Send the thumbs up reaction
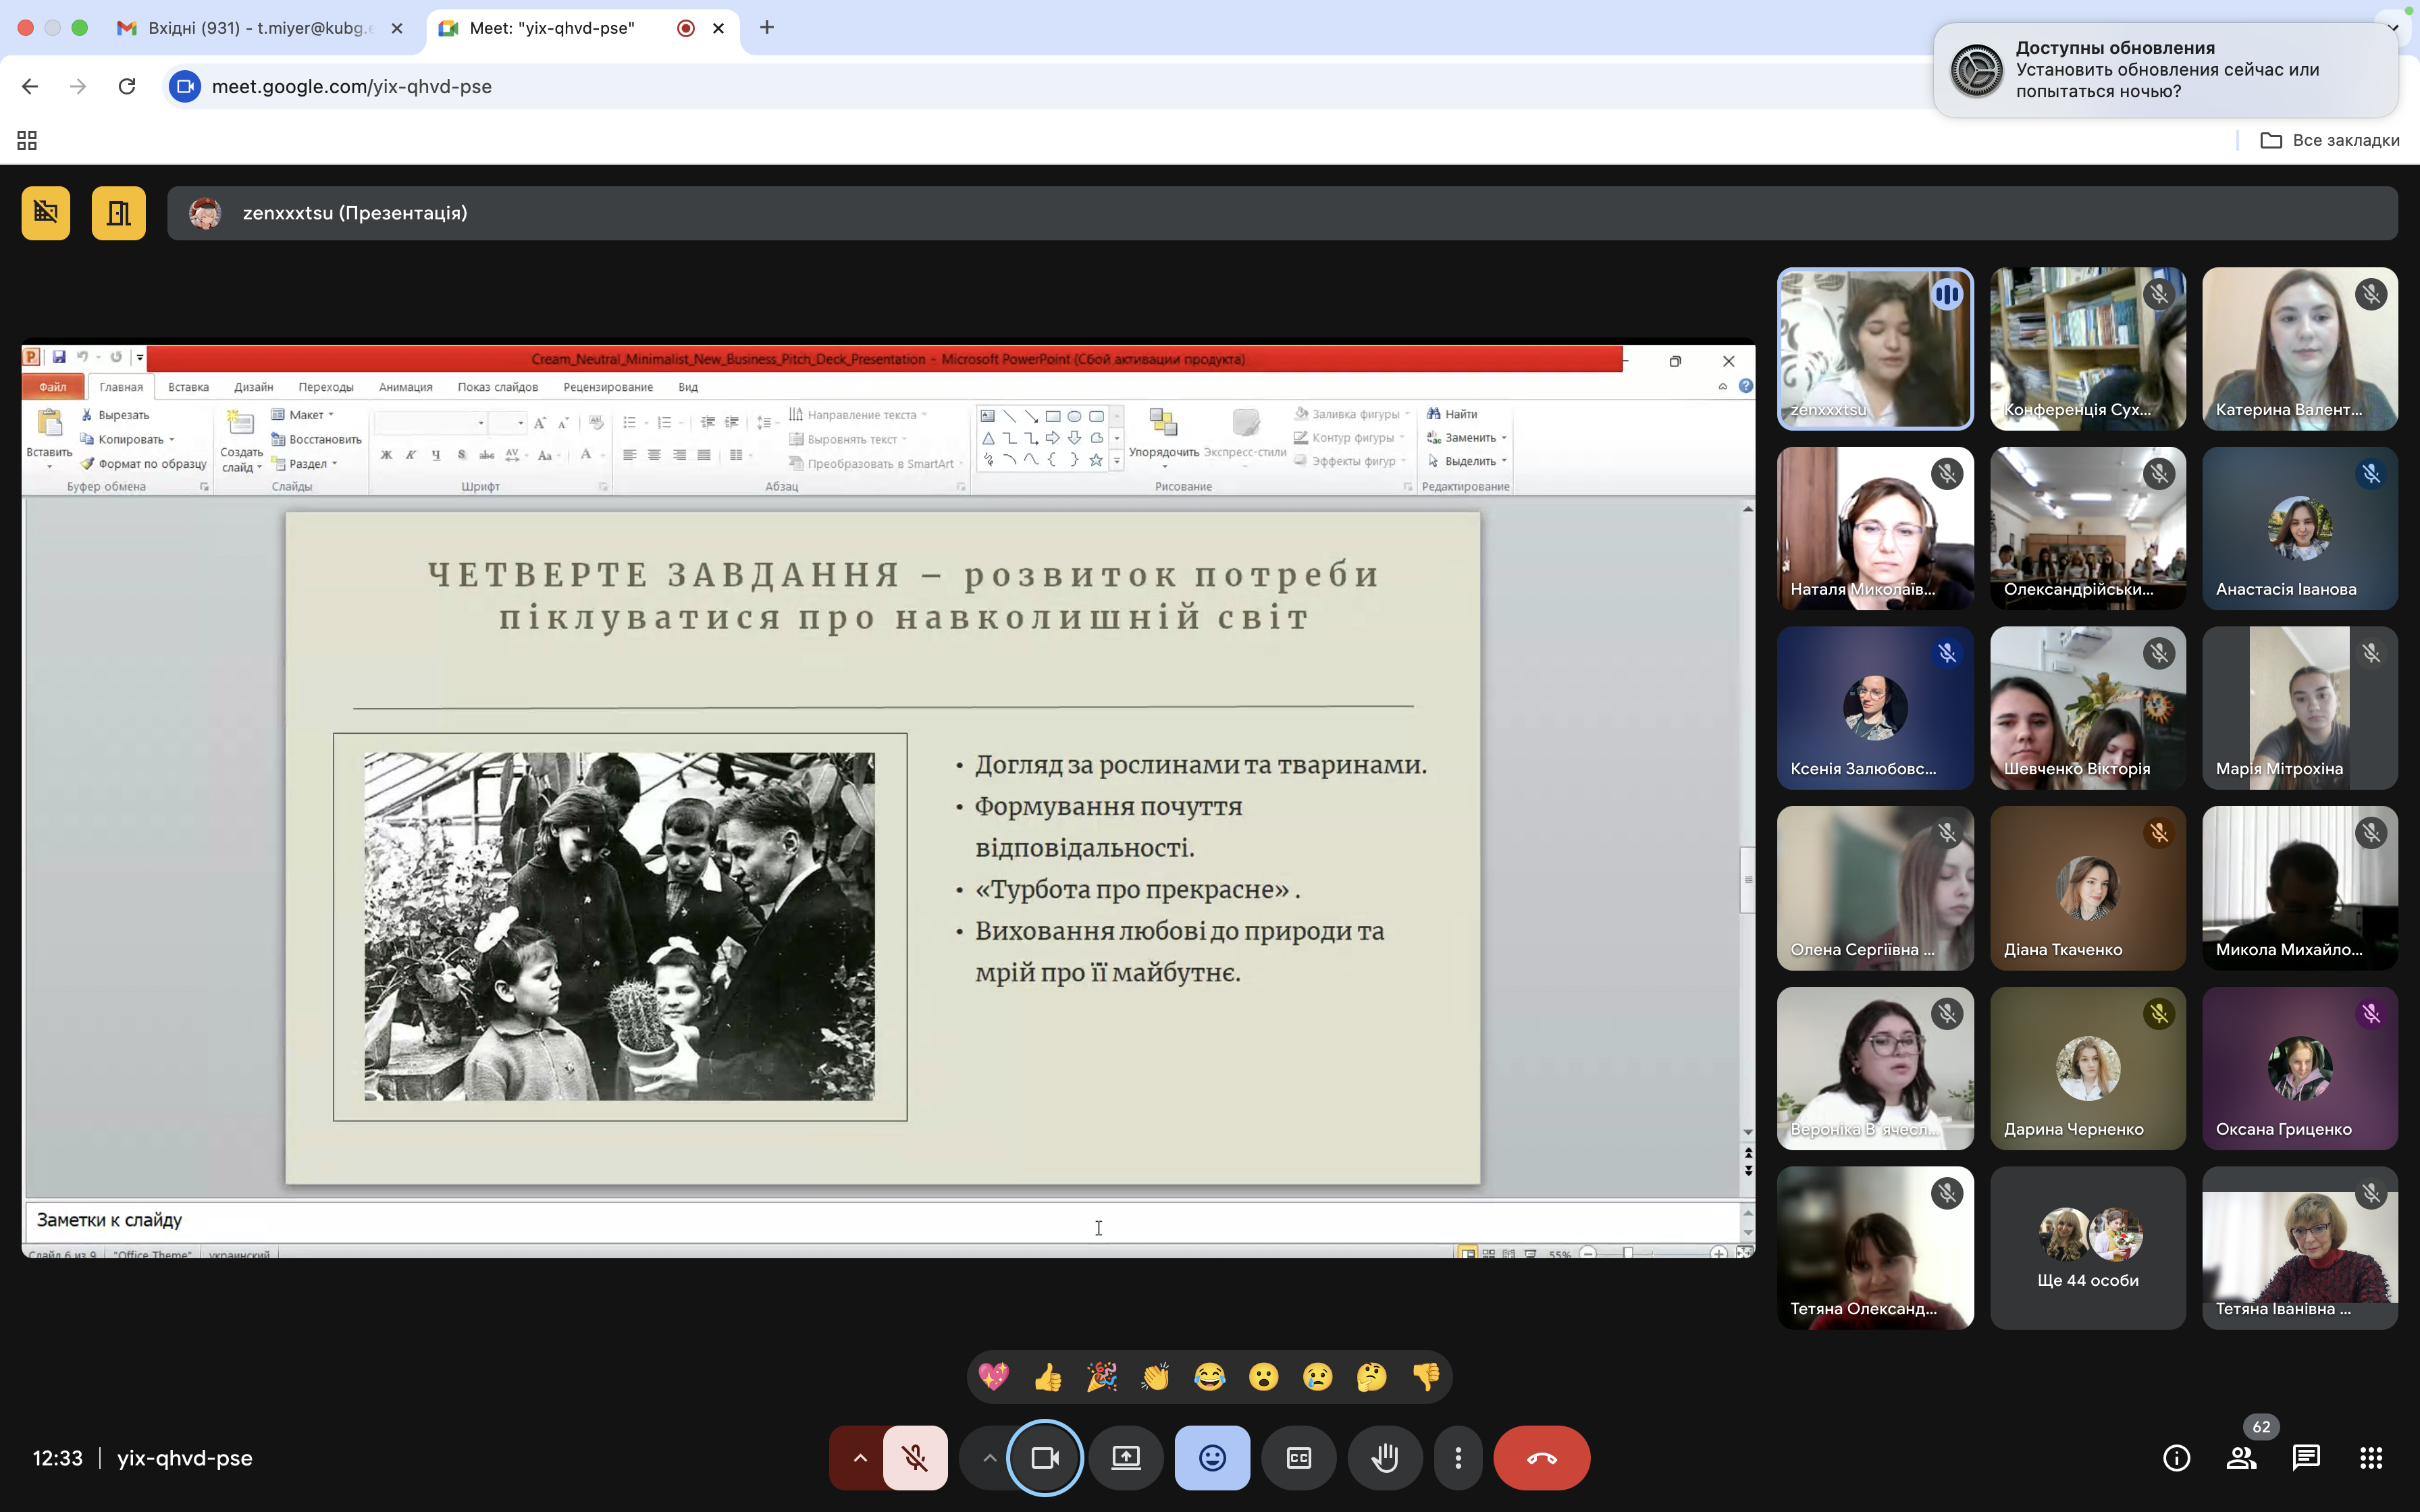Image resolution: width=2420 pixels, height=1512 pixels. tap(1048, 1377)
